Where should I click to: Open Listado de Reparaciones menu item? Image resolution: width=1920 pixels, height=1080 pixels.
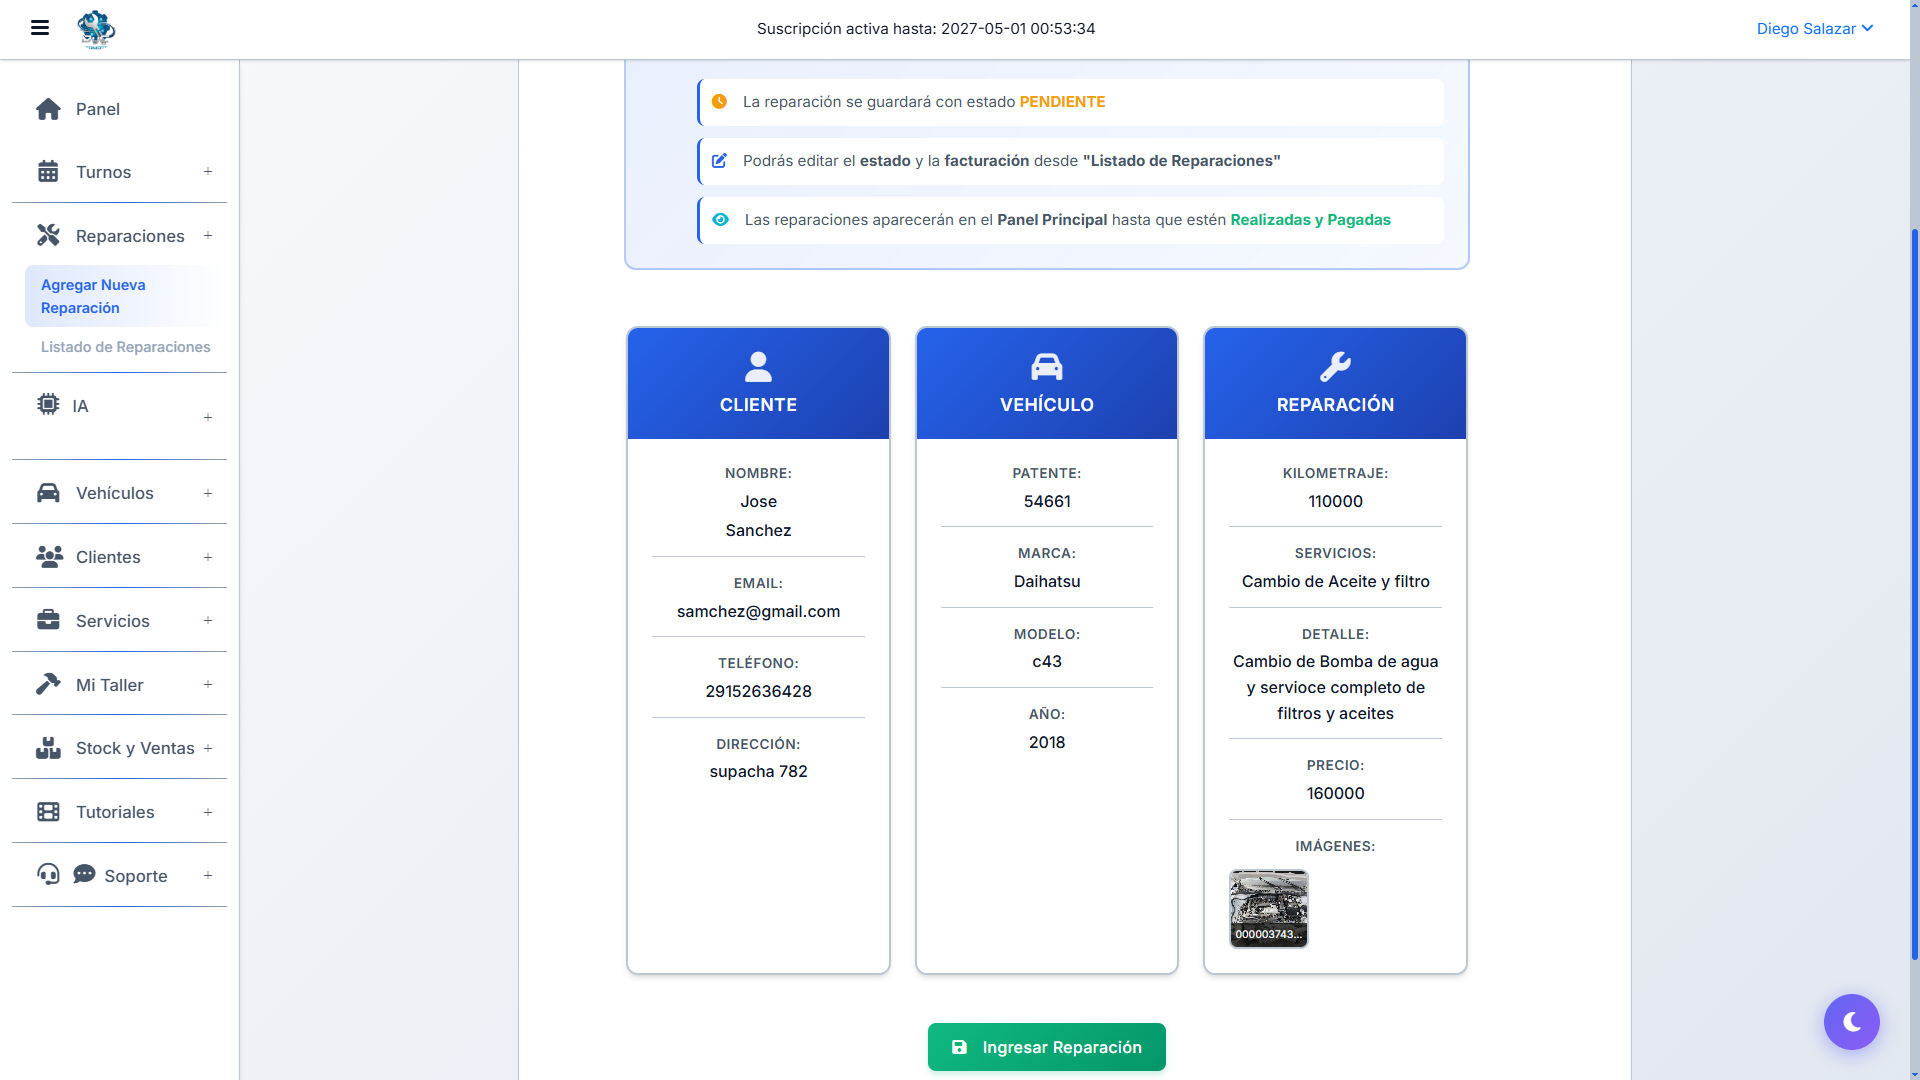point(126,347)
